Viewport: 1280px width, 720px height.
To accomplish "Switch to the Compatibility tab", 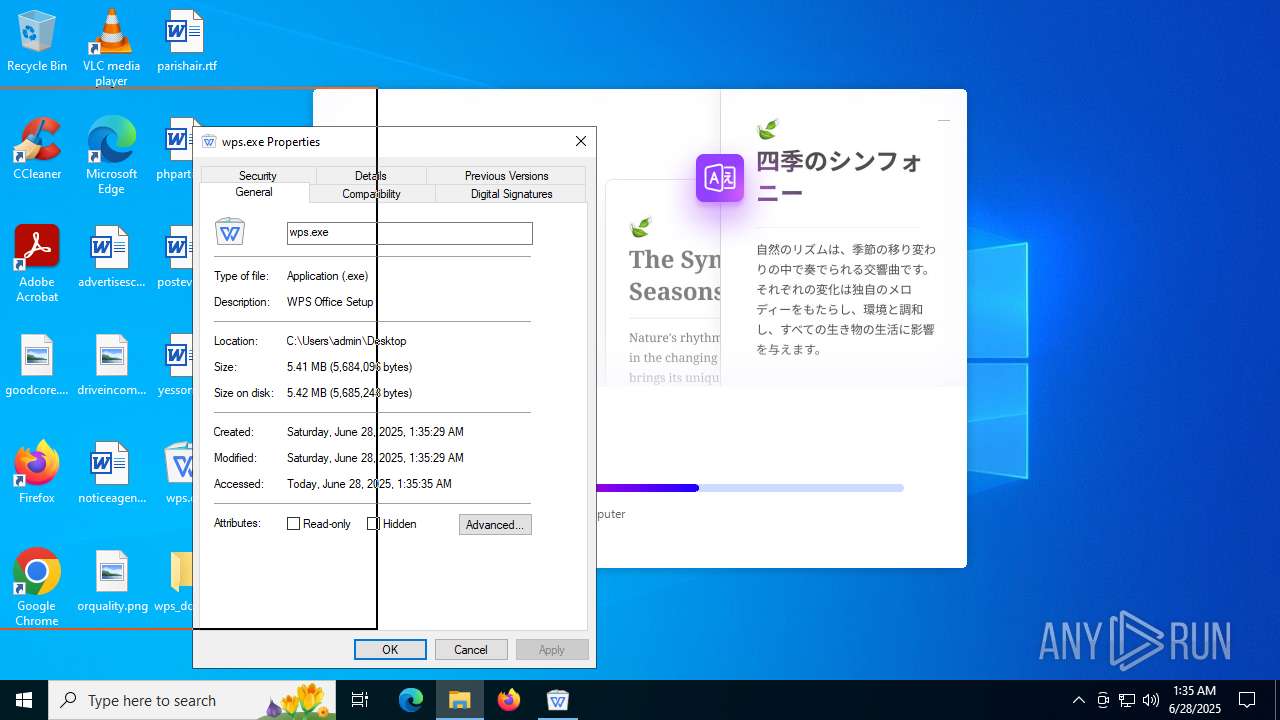I will pyautogui.click(x=371, y=194).
